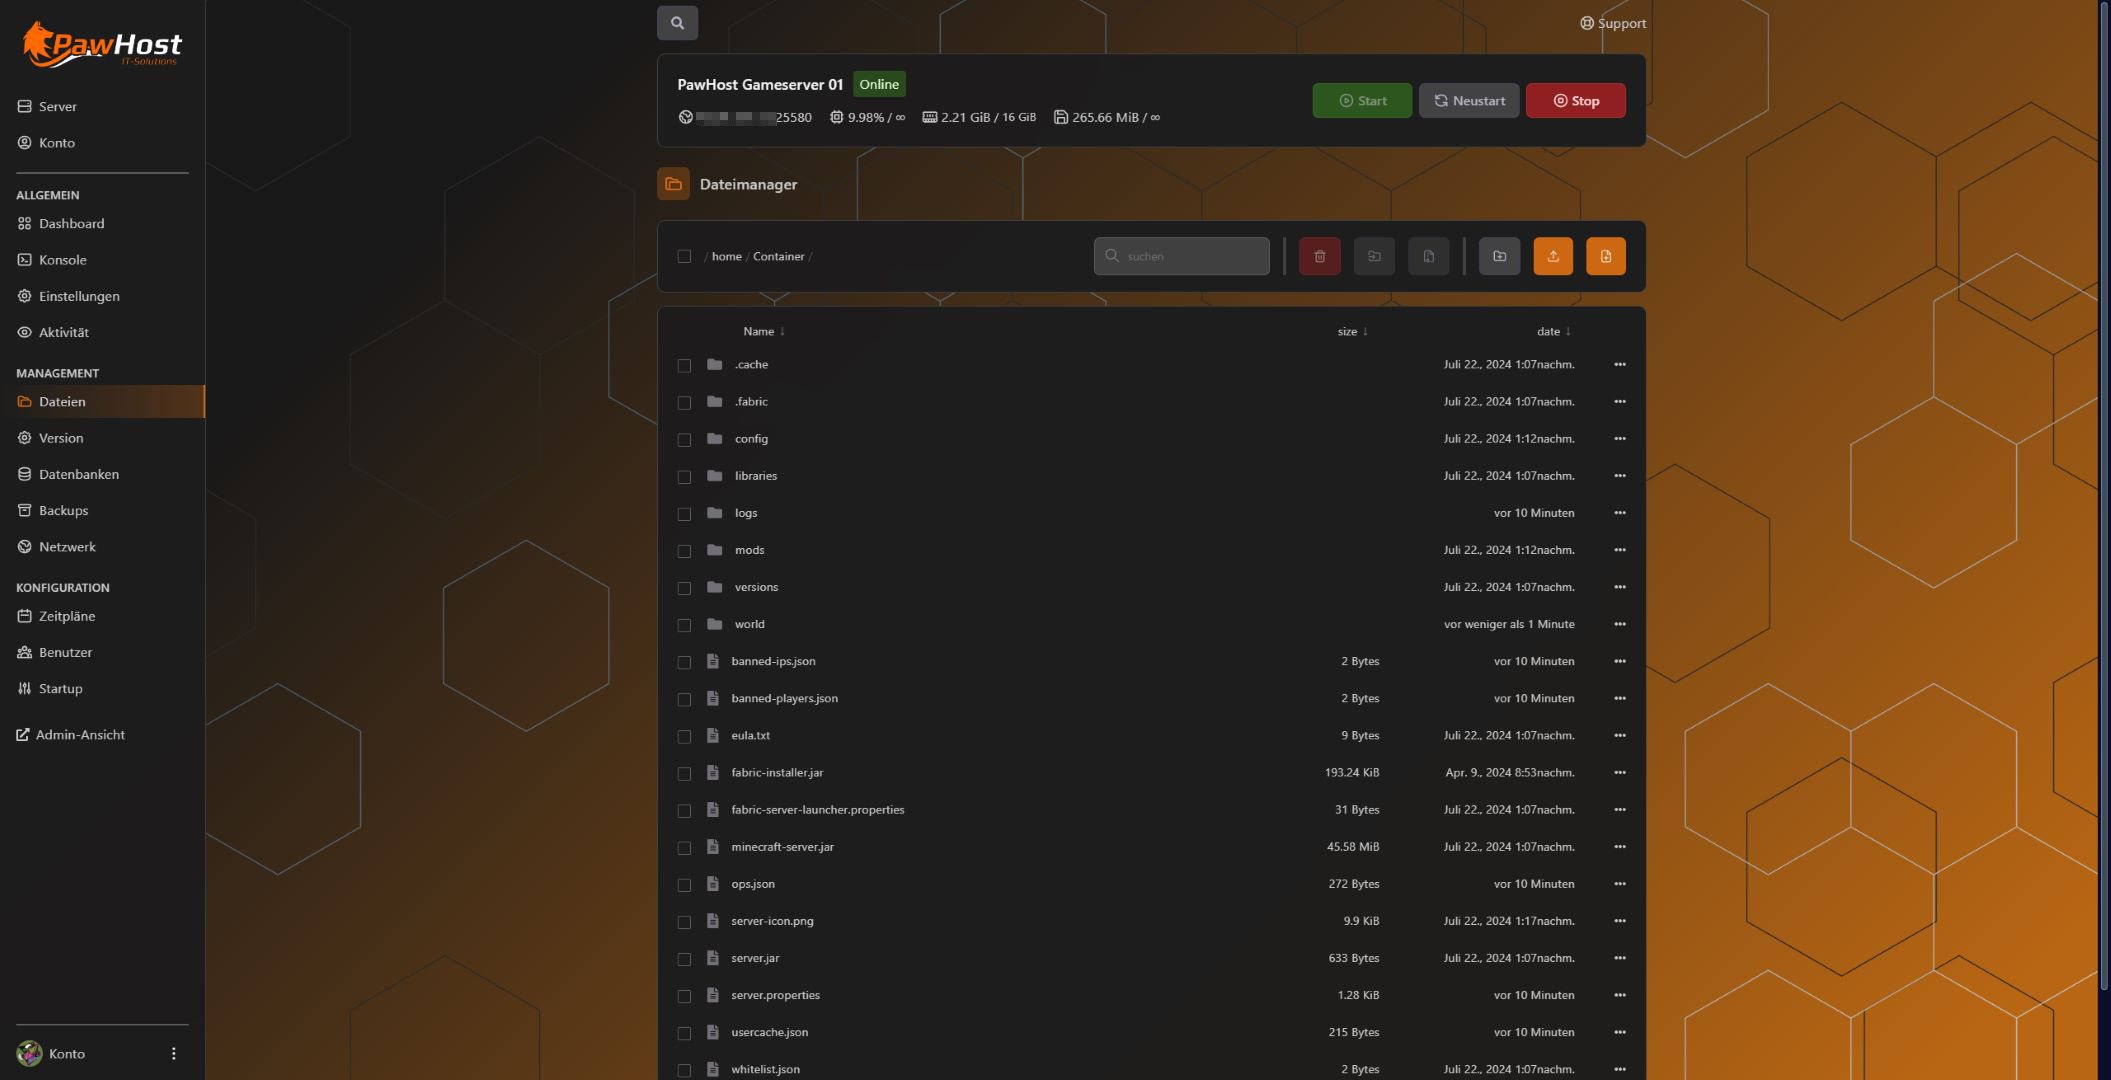Open the options menu for world folder
Image resolution: width=2111 pixels, height=1080 pixels.
(1619, 624)
